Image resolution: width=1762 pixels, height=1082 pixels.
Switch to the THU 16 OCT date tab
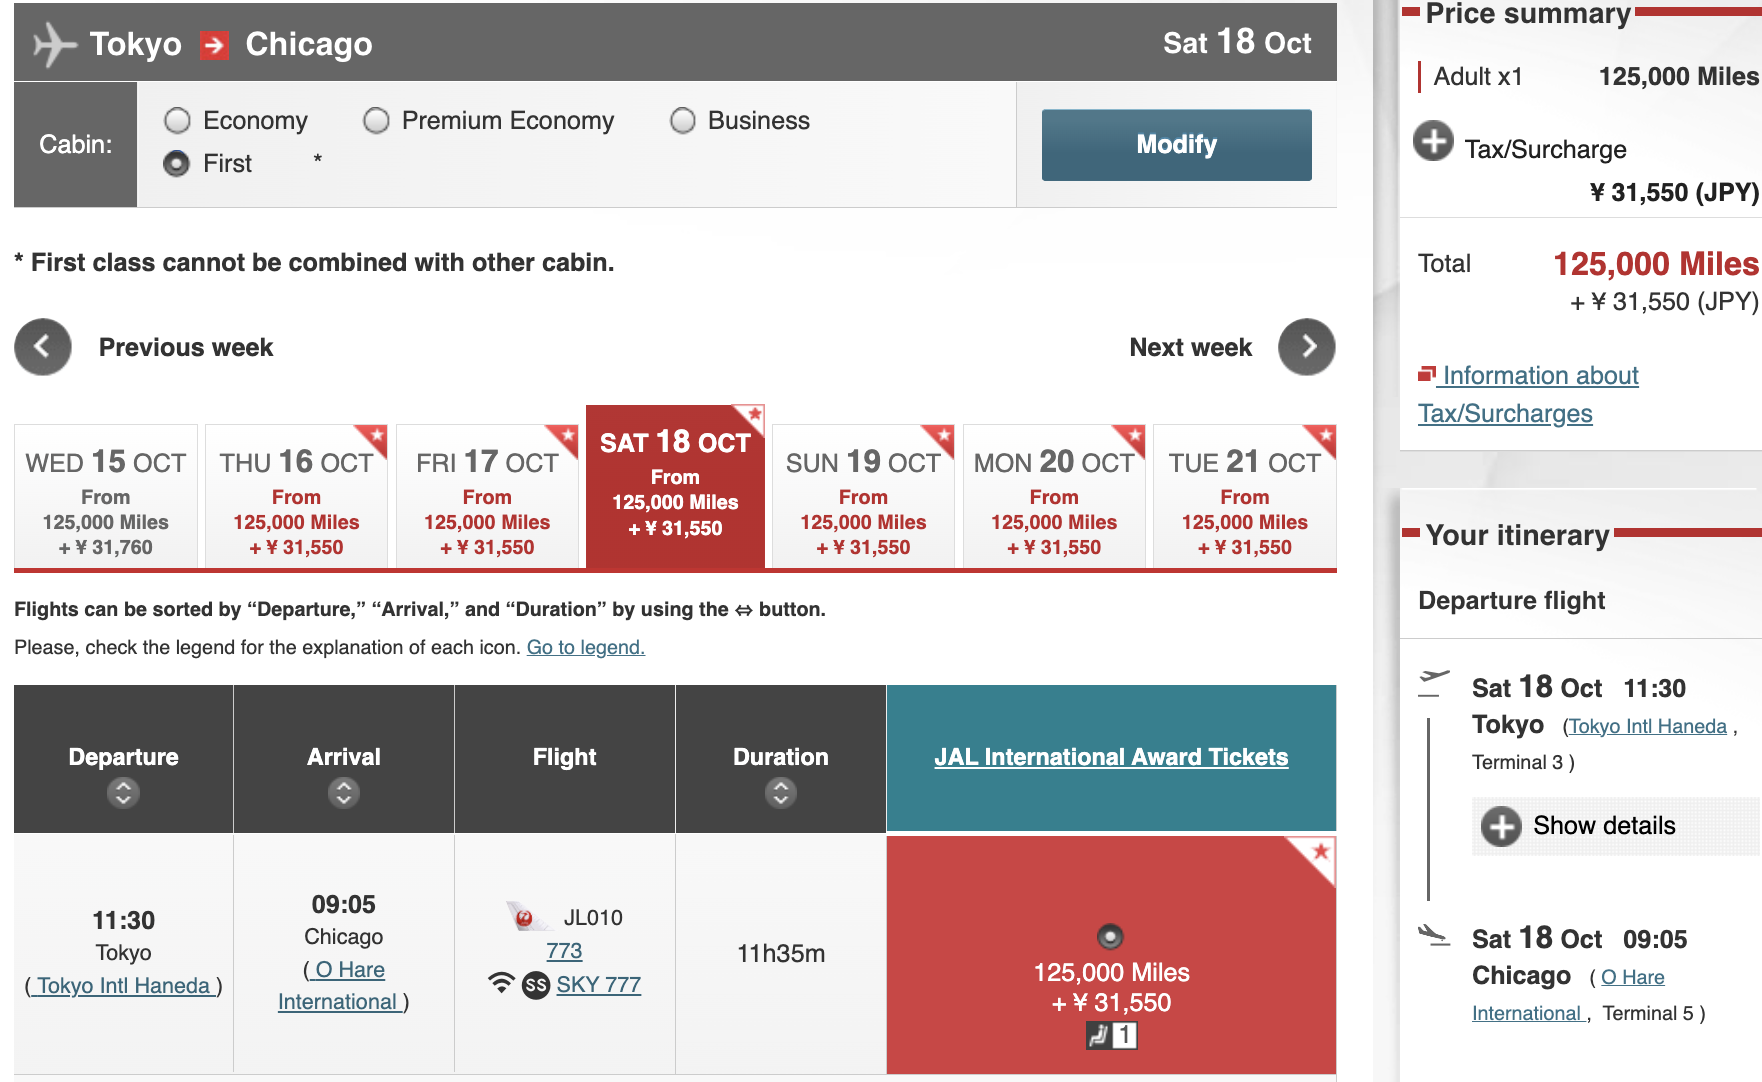[296, 496]
